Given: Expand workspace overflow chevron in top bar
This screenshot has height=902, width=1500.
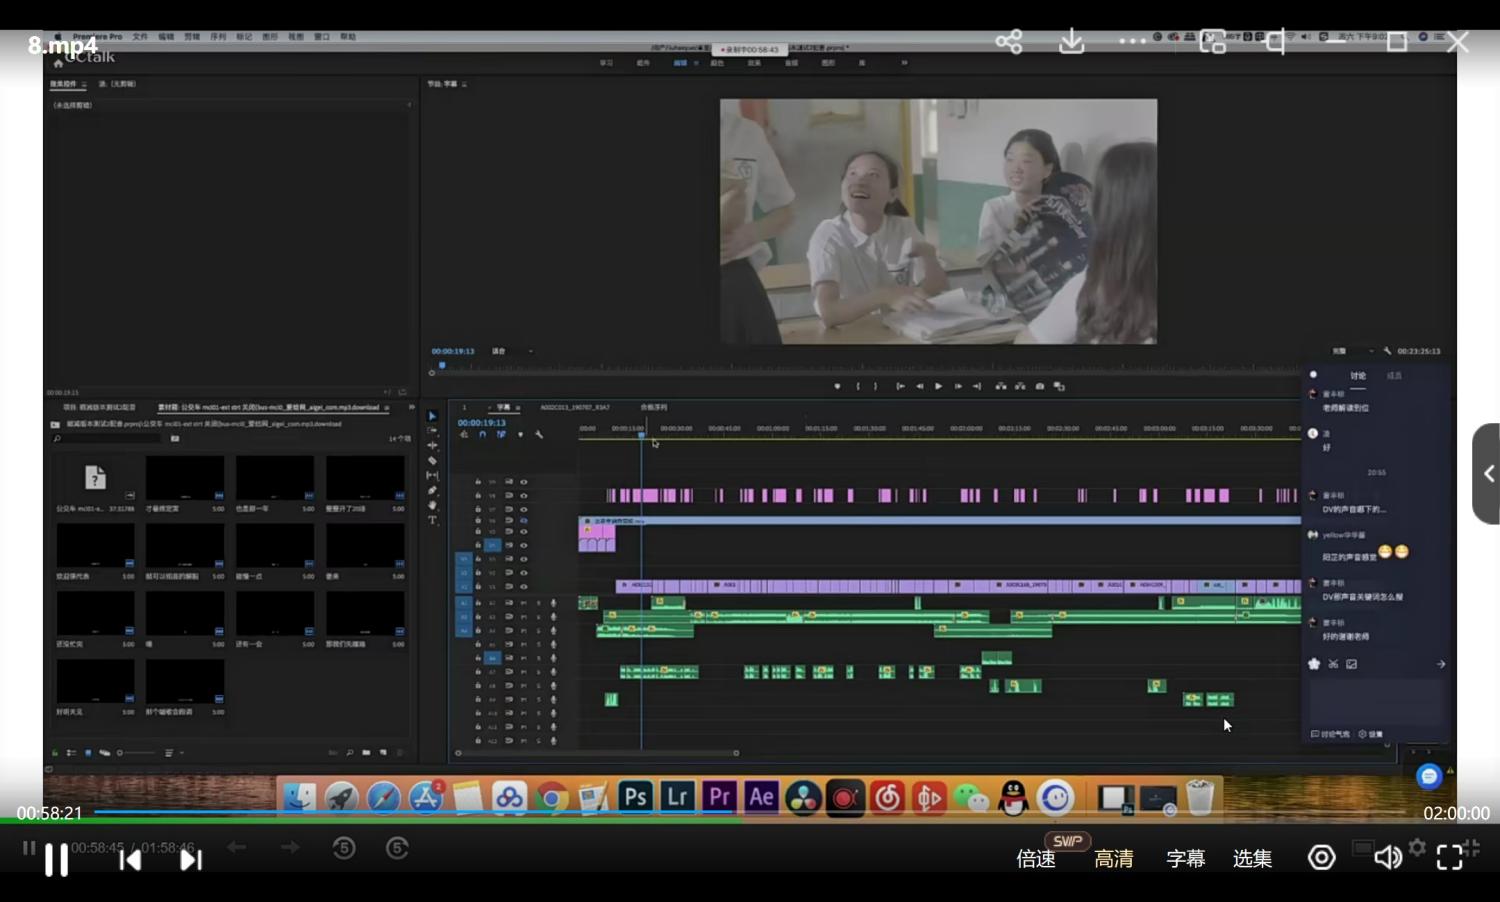Looking at the screenshot, I should pyautogui.click(x=904, y=62).
